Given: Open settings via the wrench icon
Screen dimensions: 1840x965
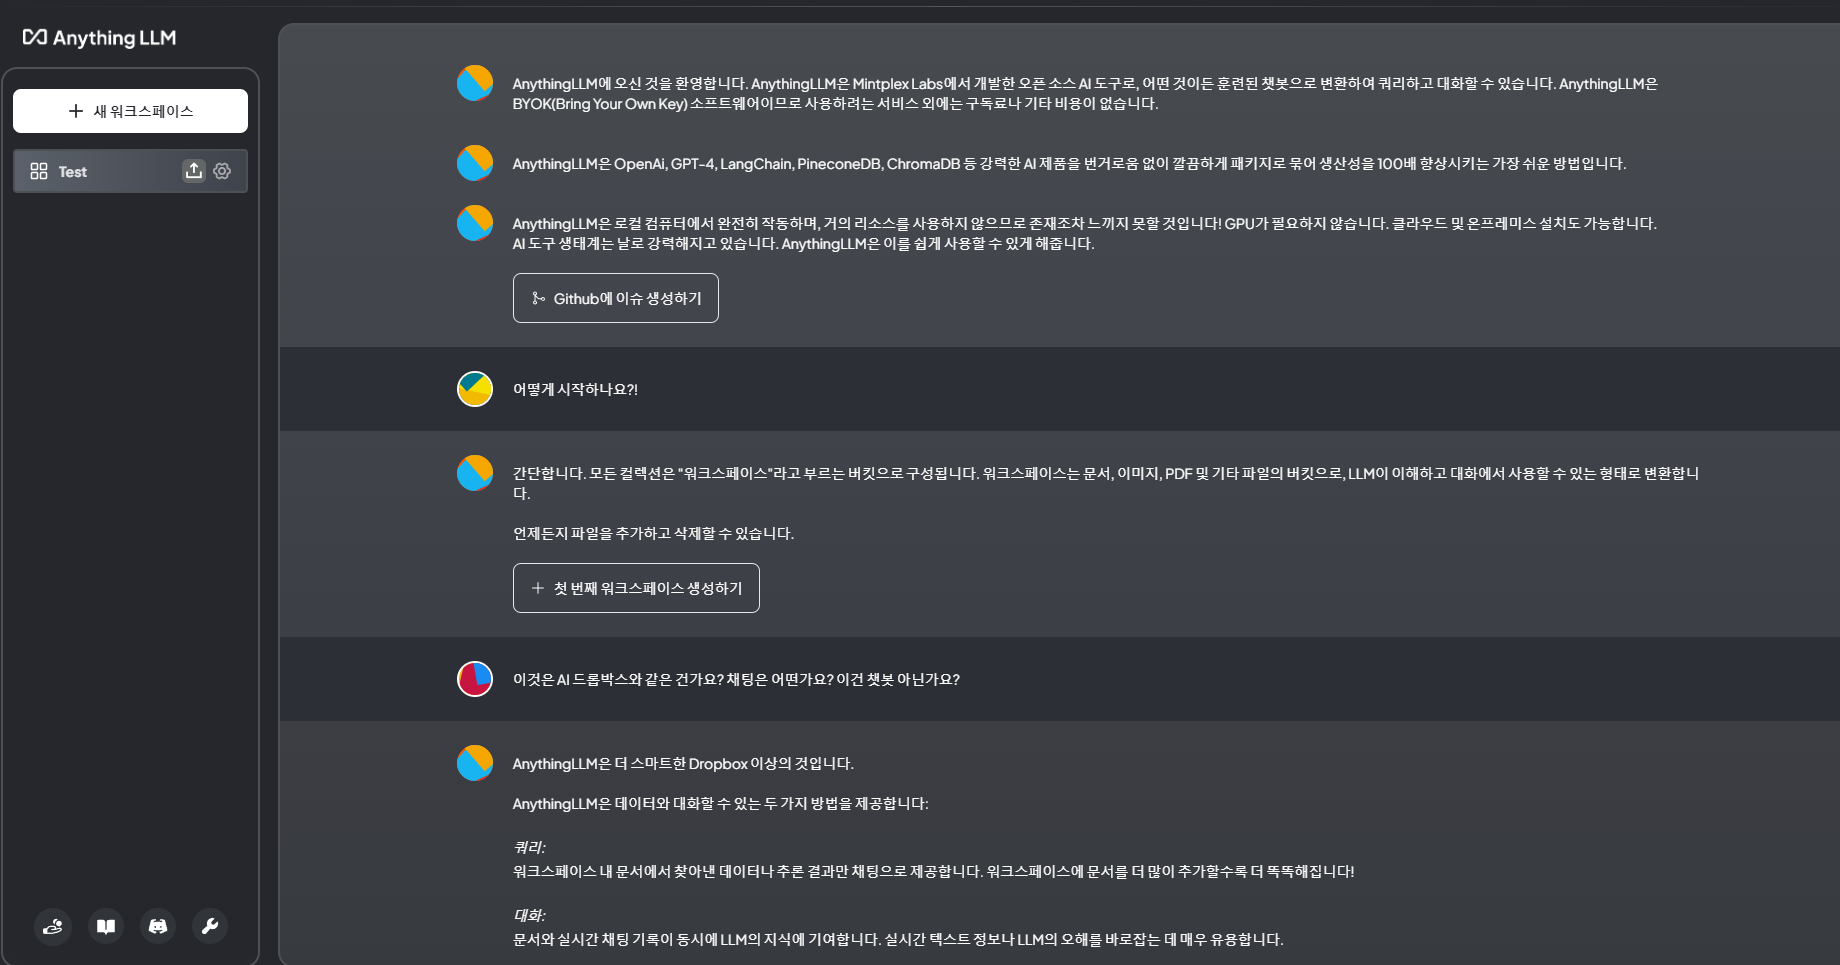Looking at the screenshot, I should [x=210, y=926].
